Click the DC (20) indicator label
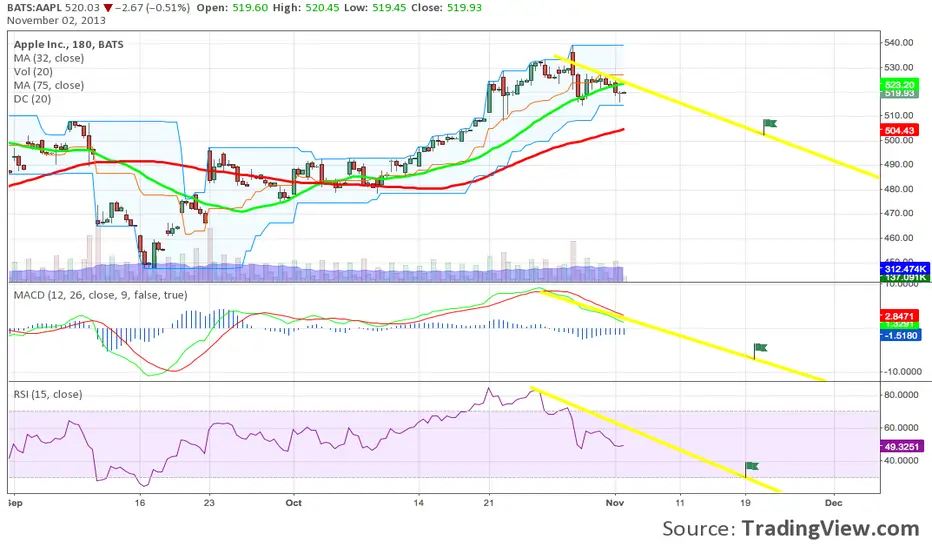Screen dimensions: 932x550 pos(32,99)
